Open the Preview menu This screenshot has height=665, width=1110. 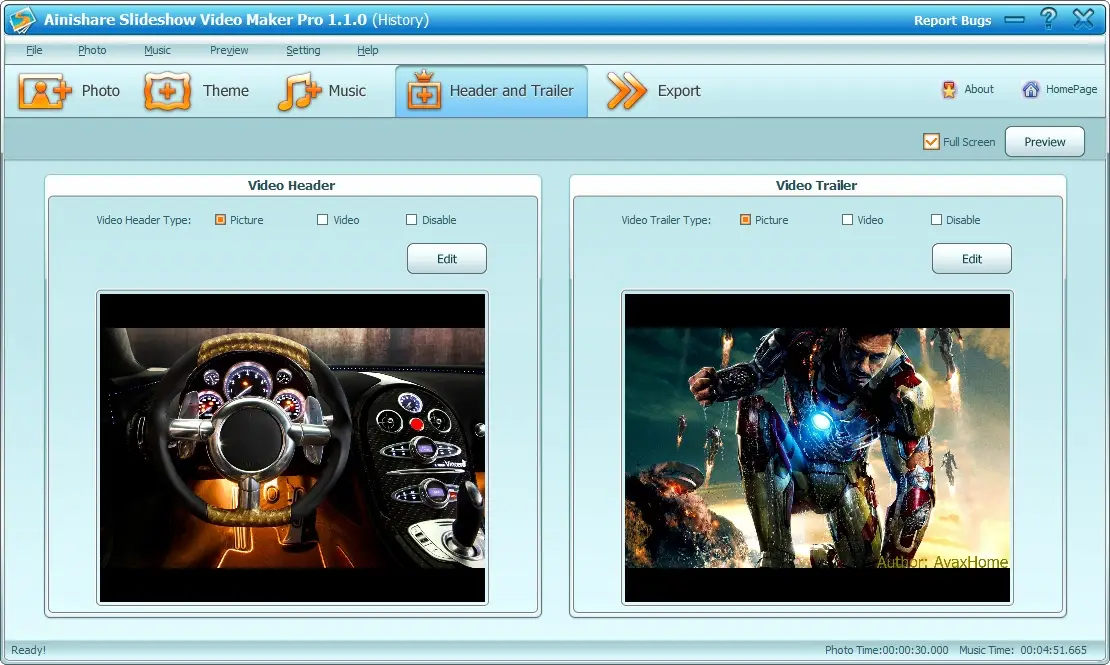(229, 50)
